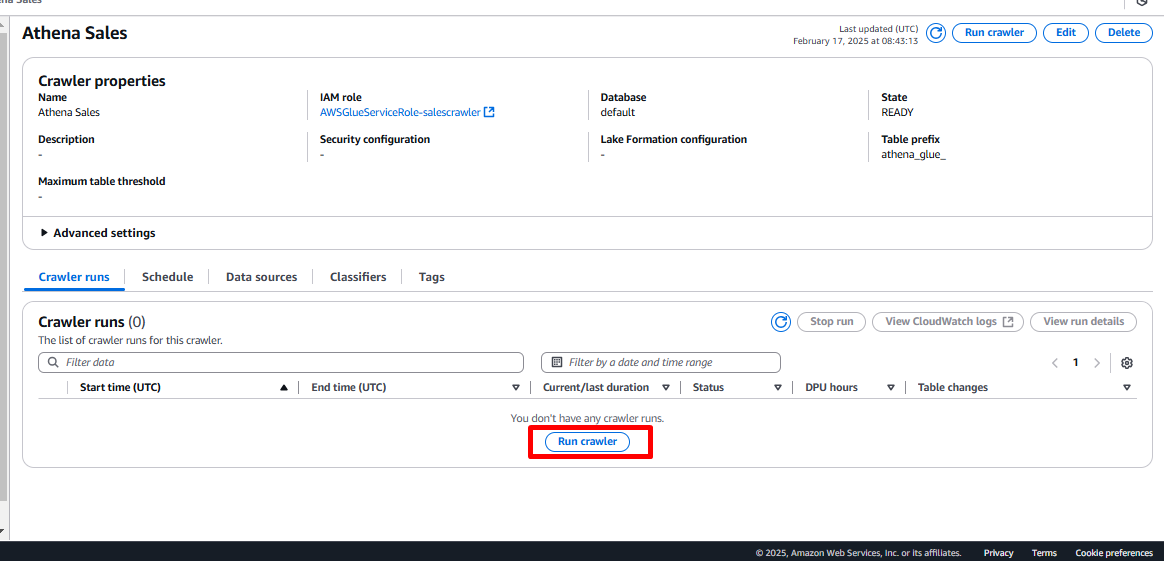Viewport: 1164px width, 561px height.
Task: Go to previous page of crawler runs
Action: pyautogui.click(x=1055, y=363)
